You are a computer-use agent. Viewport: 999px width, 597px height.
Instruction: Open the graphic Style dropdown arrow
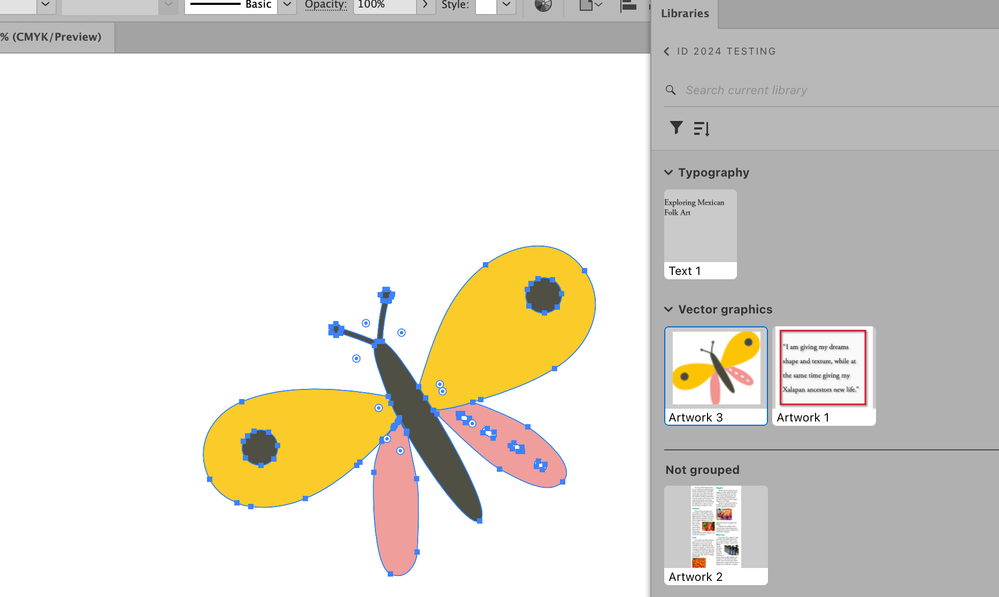(x=506, y=5)
